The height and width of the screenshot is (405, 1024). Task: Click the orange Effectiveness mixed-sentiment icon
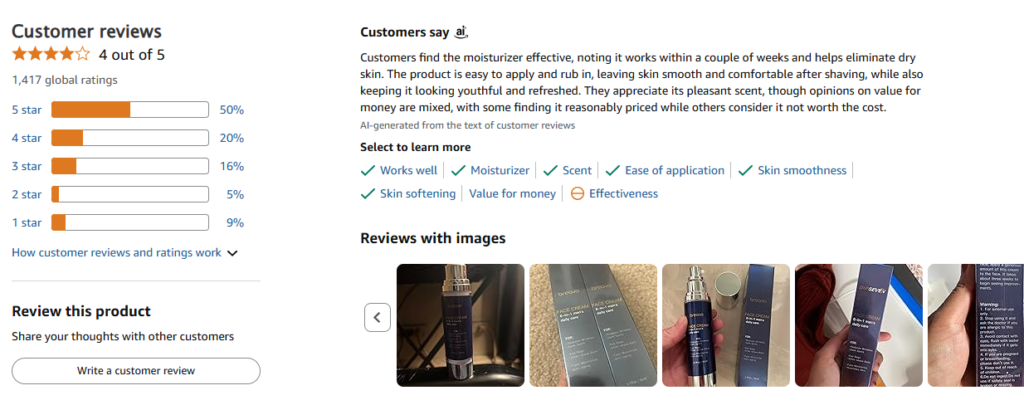tap(577, 193)
